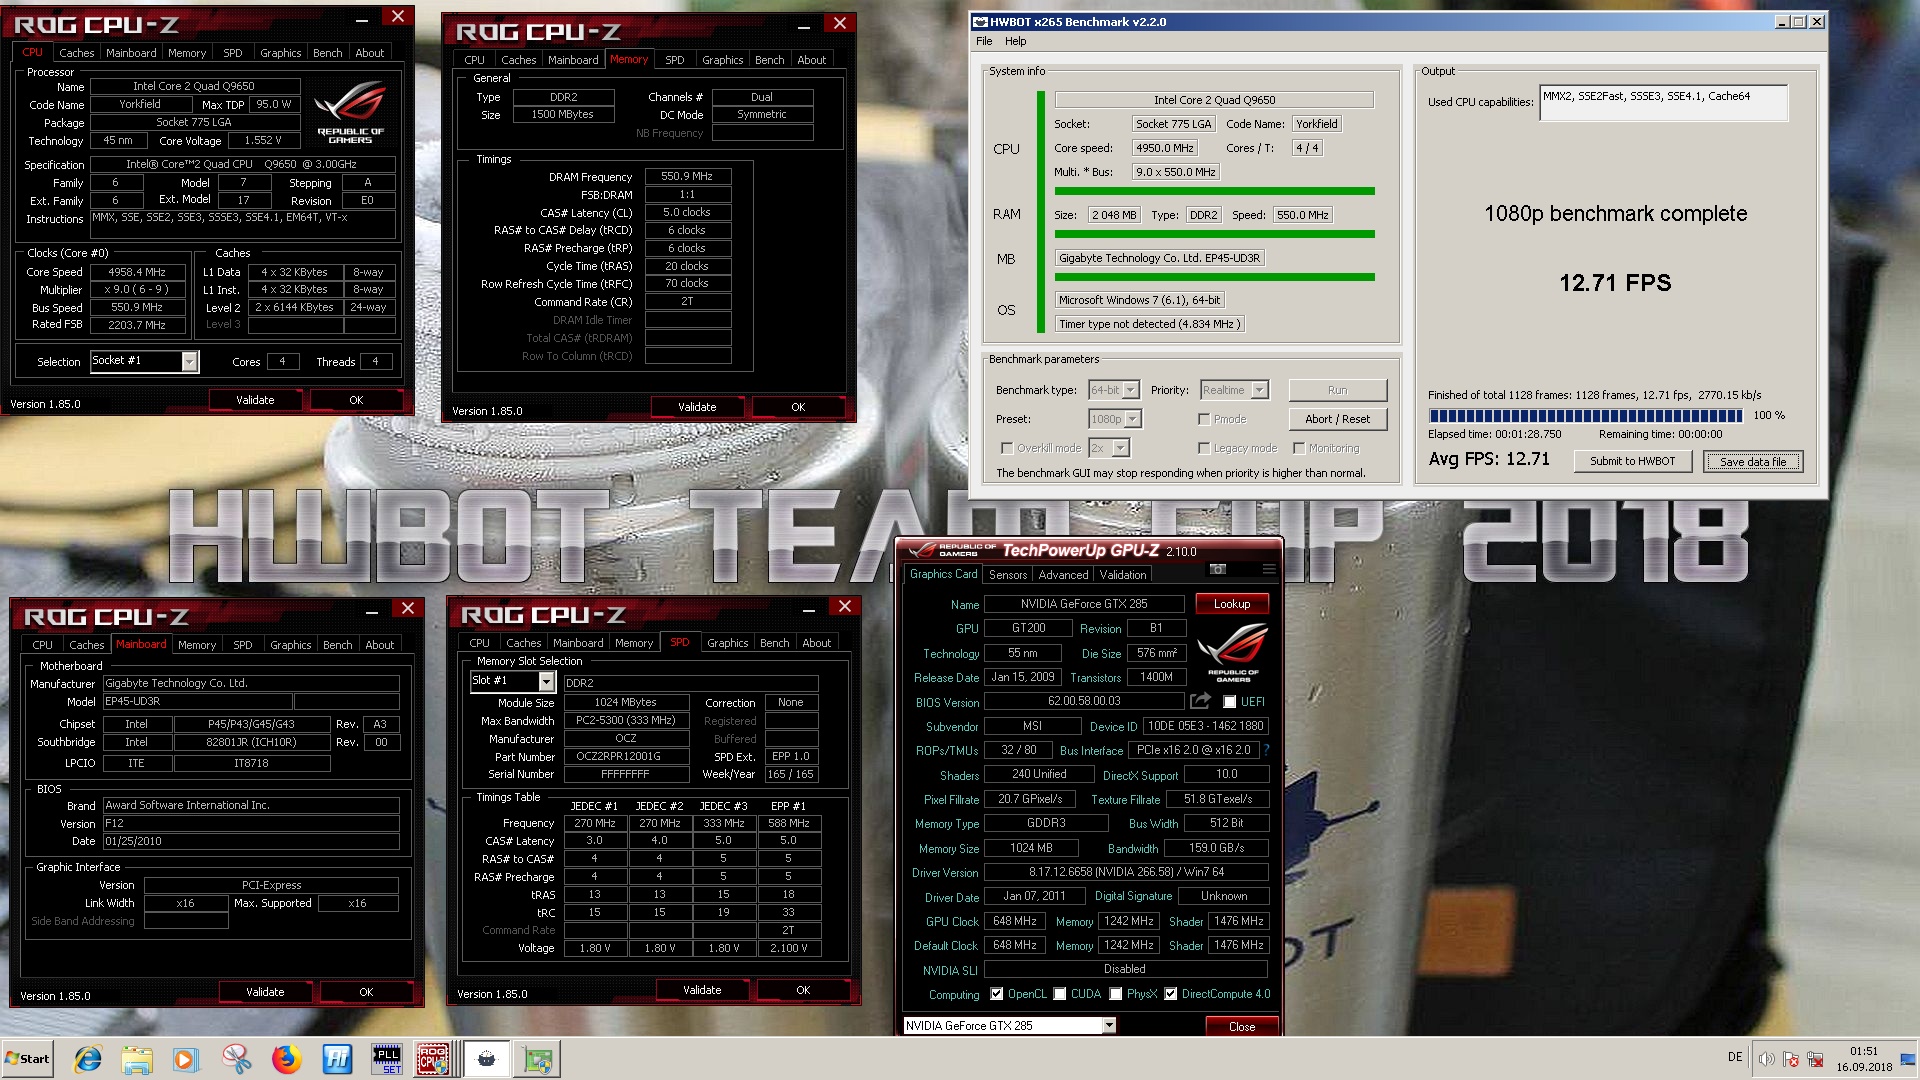Click the green bar under Multi. * Bus
Screen dimensions: 1920x1080
[1214, 190]
